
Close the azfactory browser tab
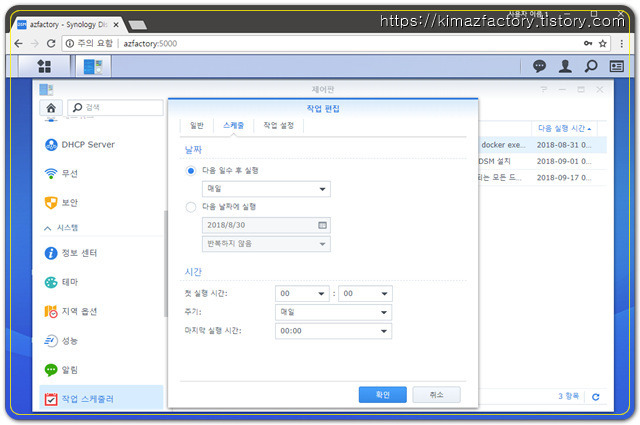[116, 24]
